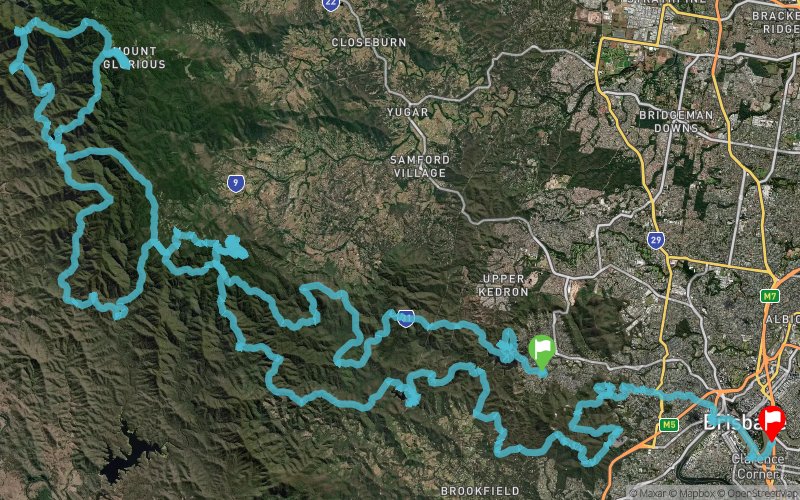The width and height of the screenshot is (800, 500).
Task: Click the Closeburn place label
Action: [x=369, y=42]
